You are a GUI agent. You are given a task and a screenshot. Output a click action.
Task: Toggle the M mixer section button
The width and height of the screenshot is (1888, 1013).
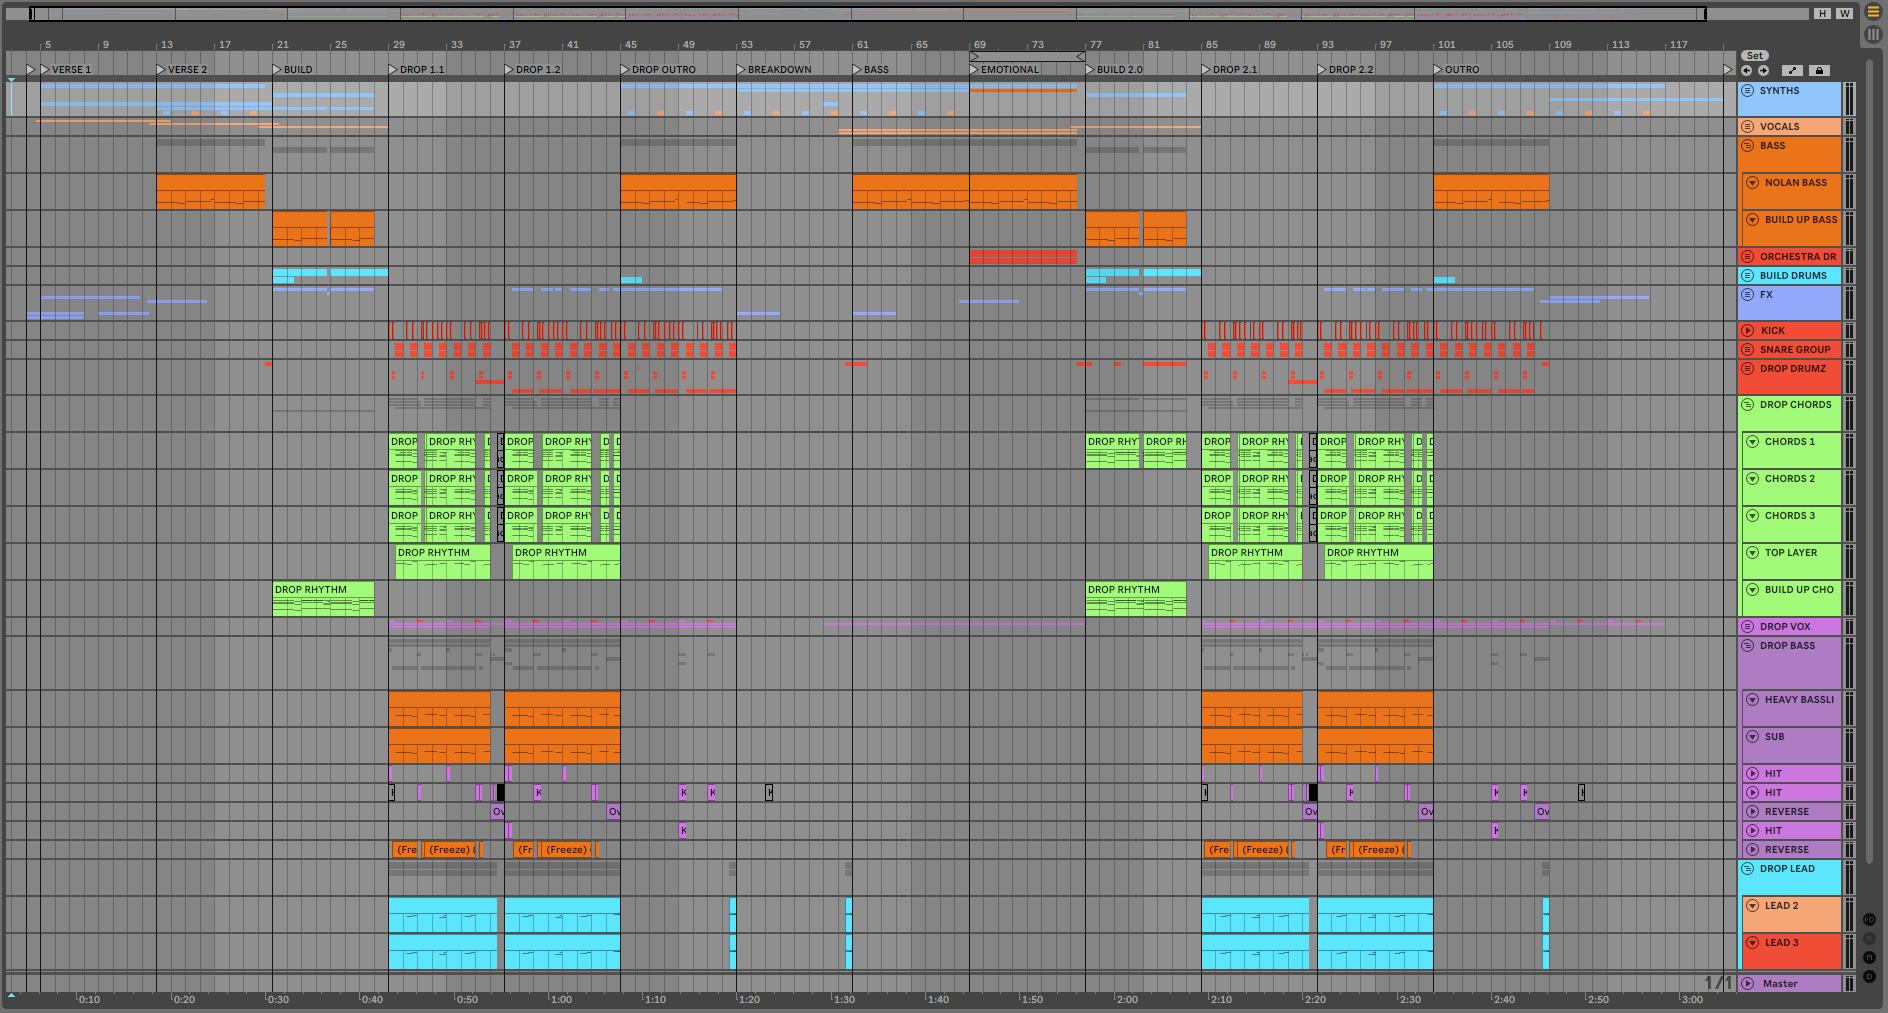pyautogui.click(x=1869, y=958)
